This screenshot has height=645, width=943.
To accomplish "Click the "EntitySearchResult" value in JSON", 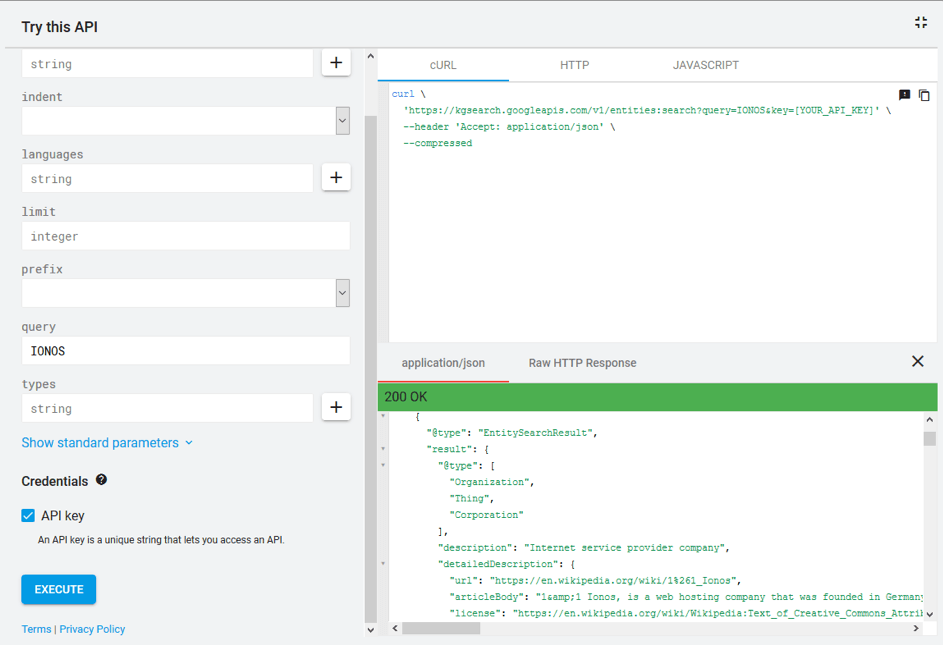I will [x=535, y=433].
